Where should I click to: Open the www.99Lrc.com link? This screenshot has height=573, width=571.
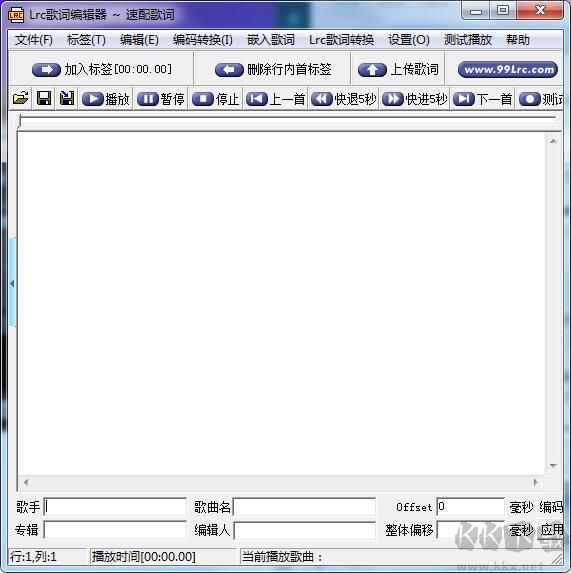pos(508,69)
